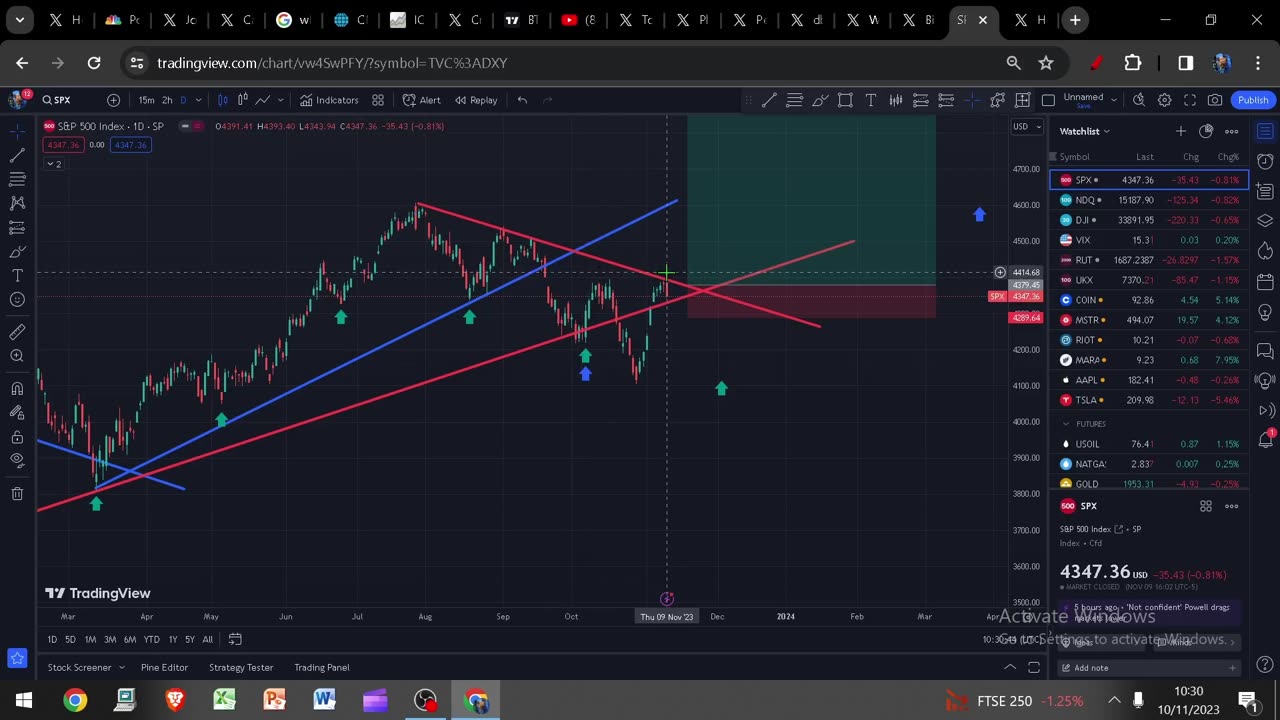Select the zoom in tool
This screenshot has height=720, width=1280.
pos(17,356)
